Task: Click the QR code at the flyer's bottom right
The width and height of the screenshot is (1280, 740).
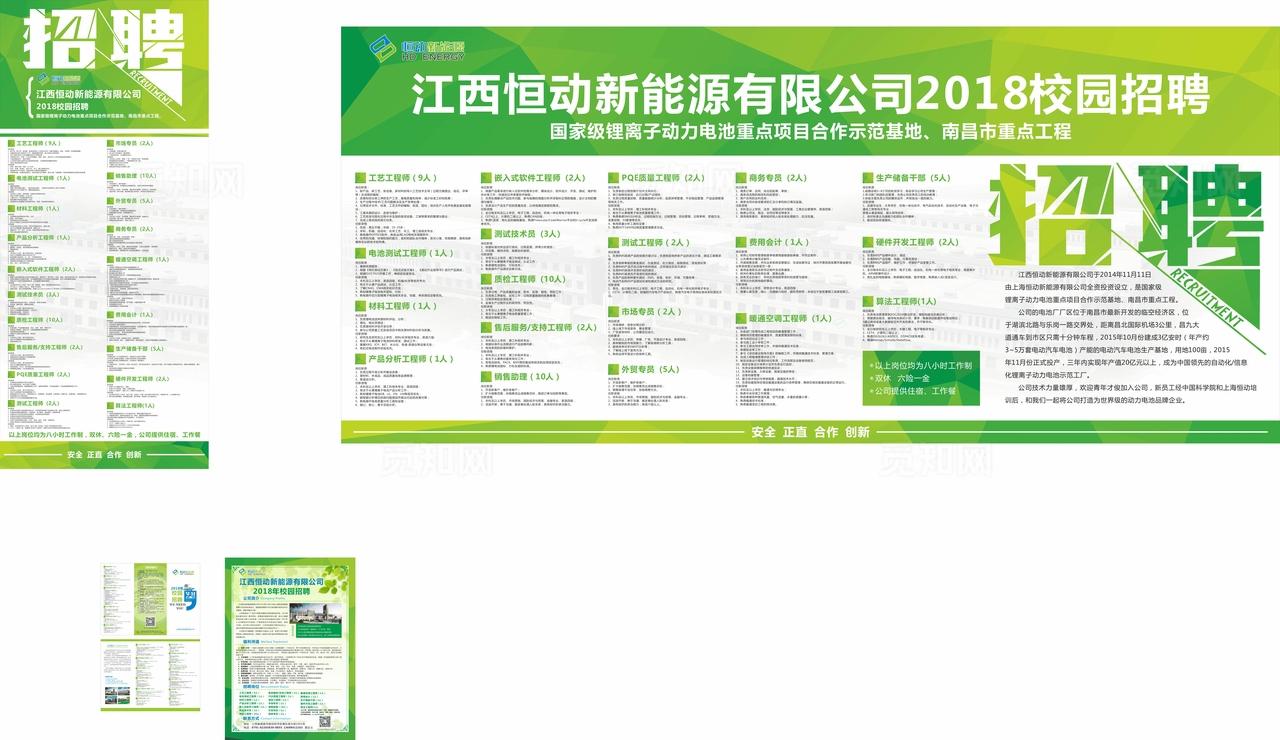Action: pos(326,720)
